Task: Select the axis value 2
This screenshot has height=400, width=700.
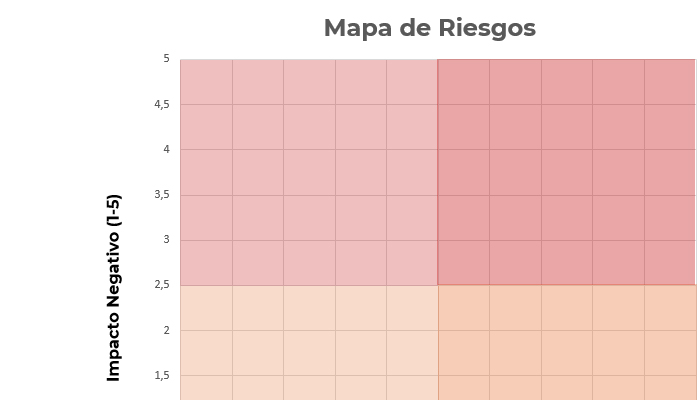Action: coord(167,330)
